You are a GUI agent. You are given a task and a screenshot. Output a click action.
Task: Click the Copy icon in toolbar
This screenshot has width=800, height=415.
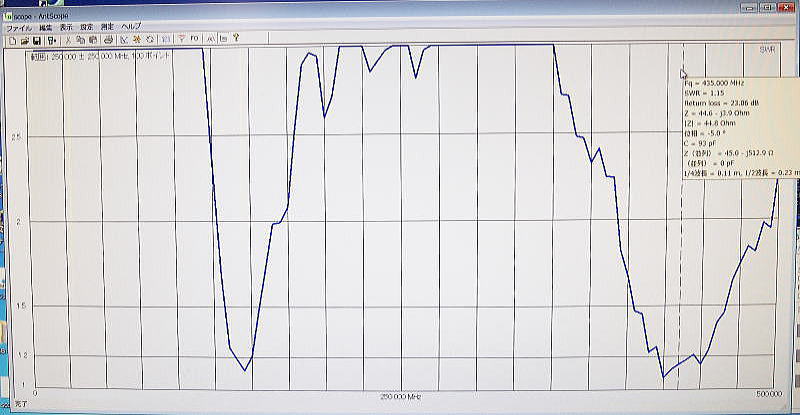(80, 39)
